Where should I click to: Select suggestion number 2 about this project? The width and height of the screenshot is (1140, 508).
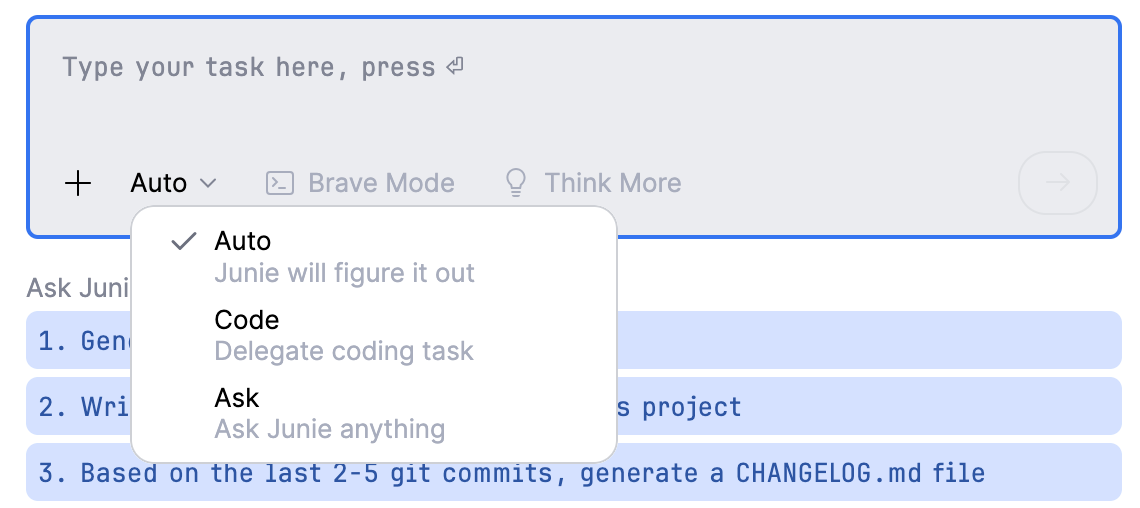[868, 406]
